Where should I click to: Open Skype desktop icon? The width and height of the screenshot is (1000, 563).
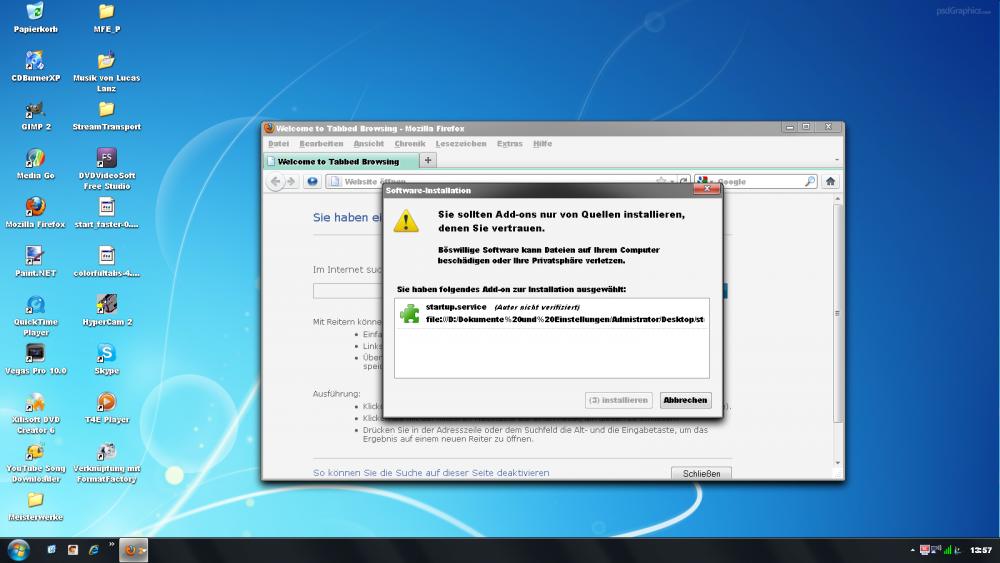107,359
